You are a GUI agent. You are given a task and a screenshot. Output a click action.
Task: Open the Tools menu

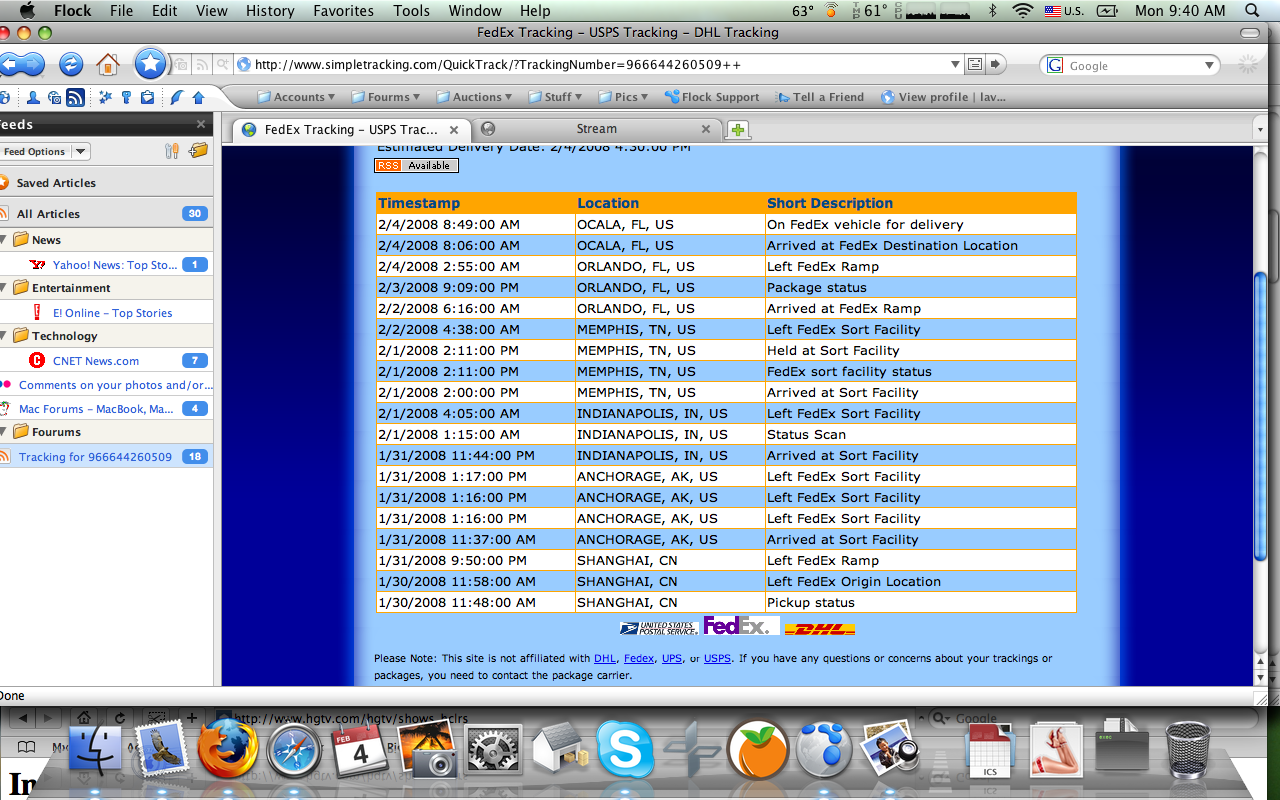click(411, 11)
